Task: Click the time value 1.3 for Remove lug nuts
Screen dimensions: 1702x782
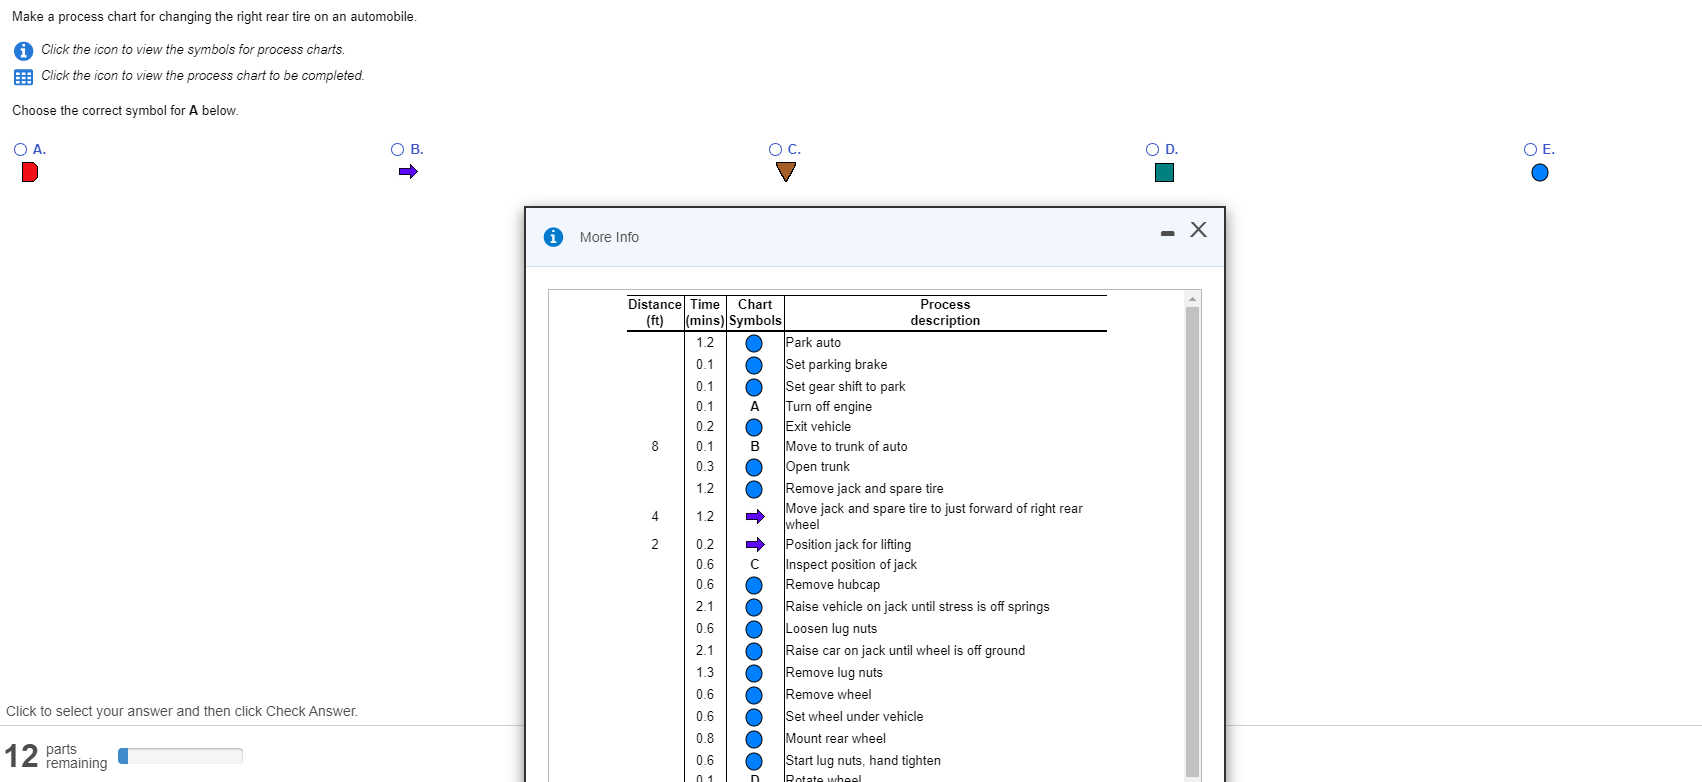Action: point(705,672)
